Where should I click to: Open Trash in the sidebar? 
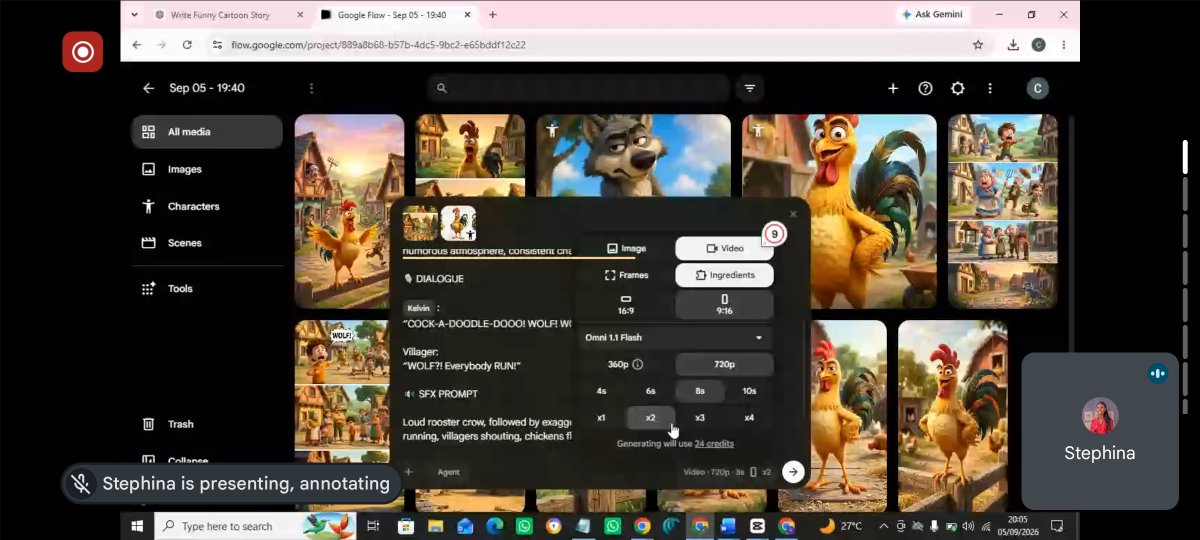click(x=207, y=424)
